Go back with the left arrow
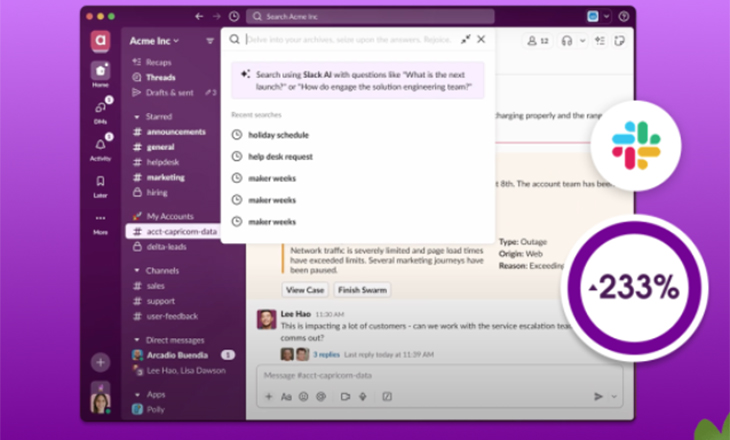The image size is (730, 440). (x=199, y=16)
